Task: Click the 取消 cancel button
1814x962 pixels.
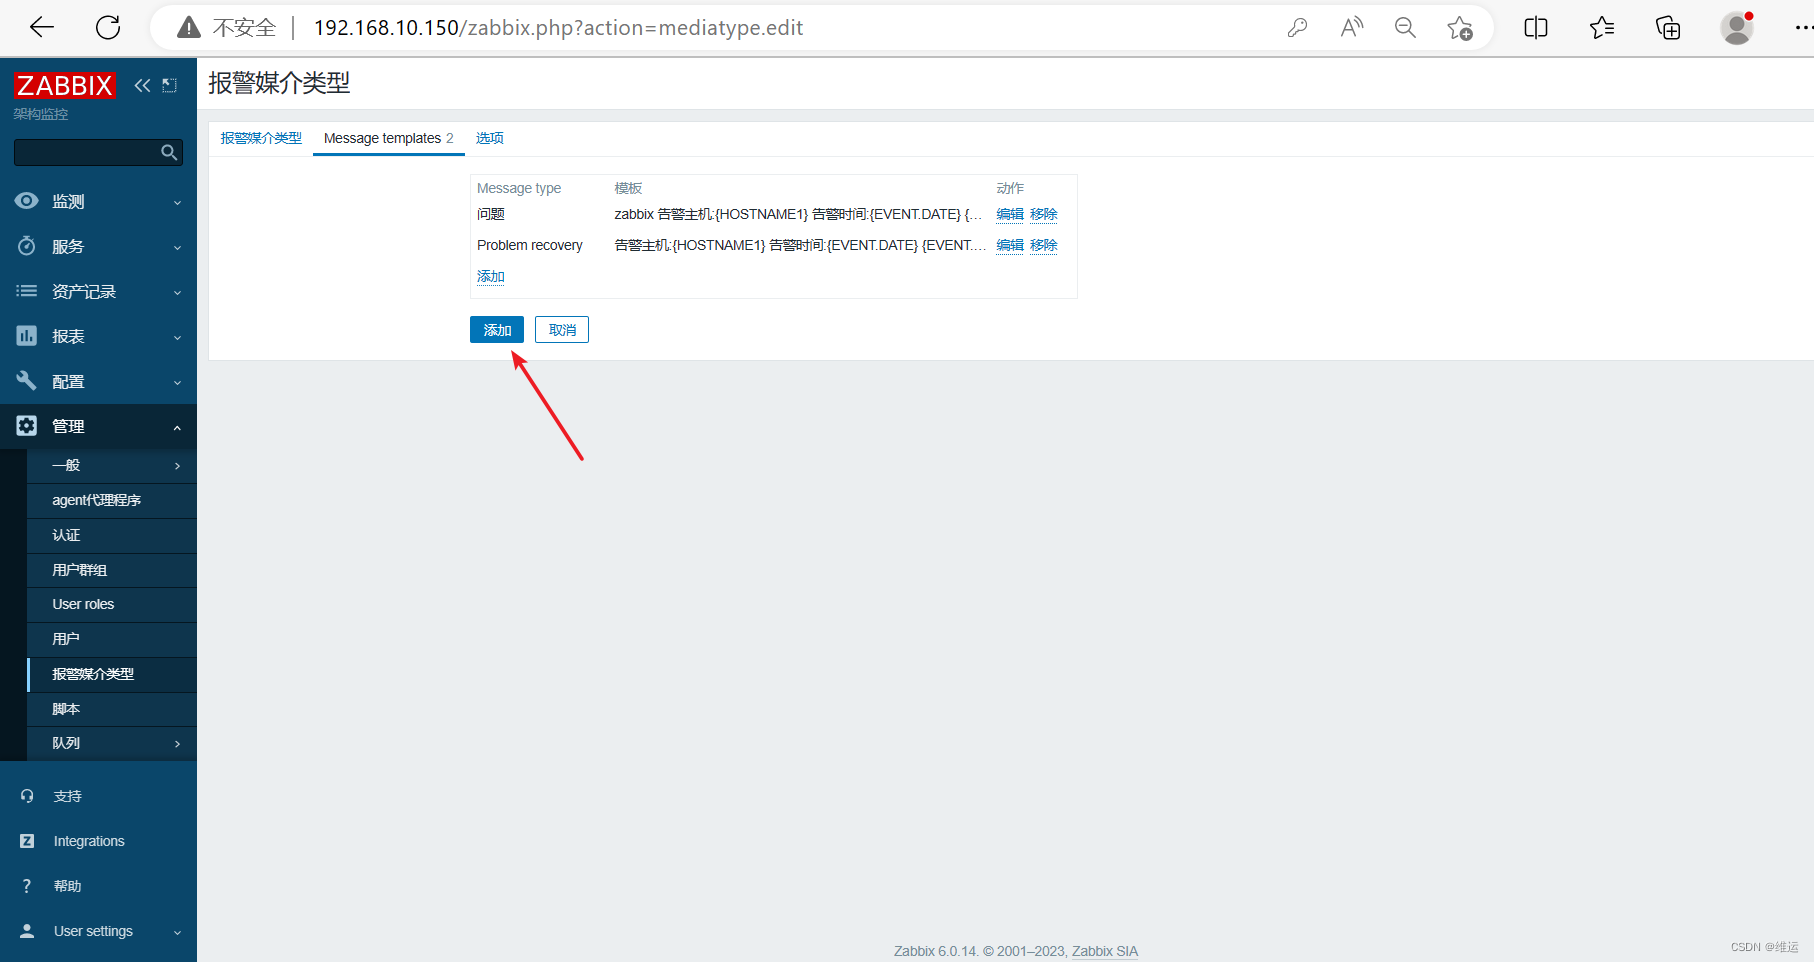Action: pyautogui.click(x=562, y=330)
